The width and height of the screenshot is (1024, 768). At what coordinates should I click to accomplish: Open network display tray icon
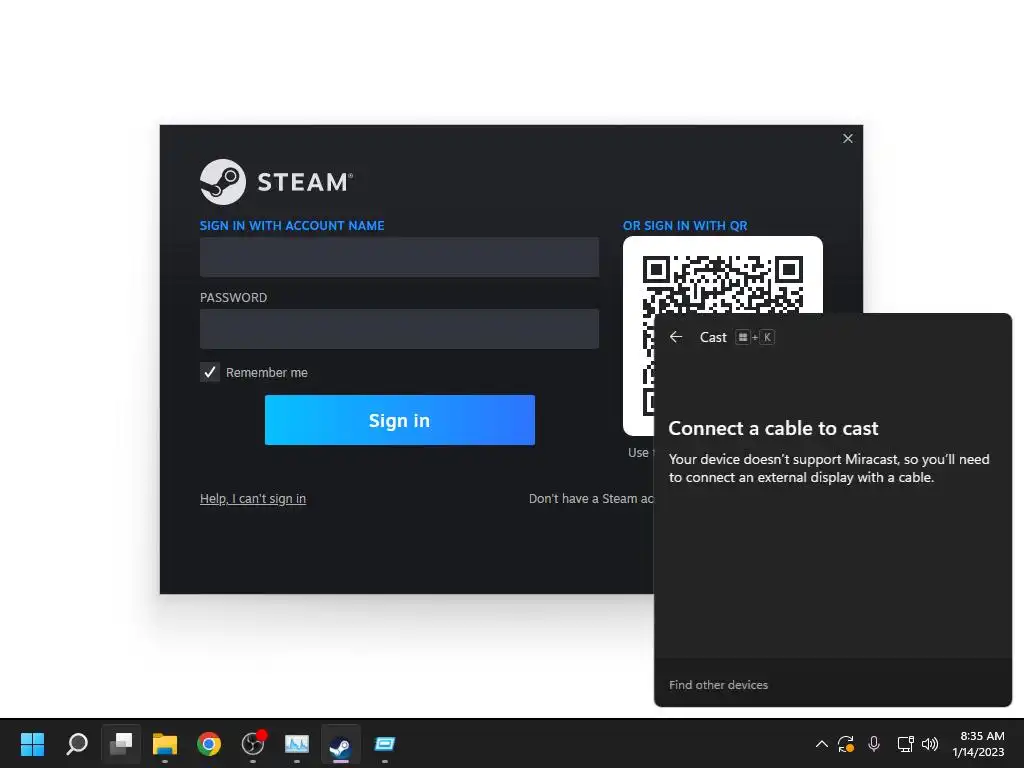(905, 744)
